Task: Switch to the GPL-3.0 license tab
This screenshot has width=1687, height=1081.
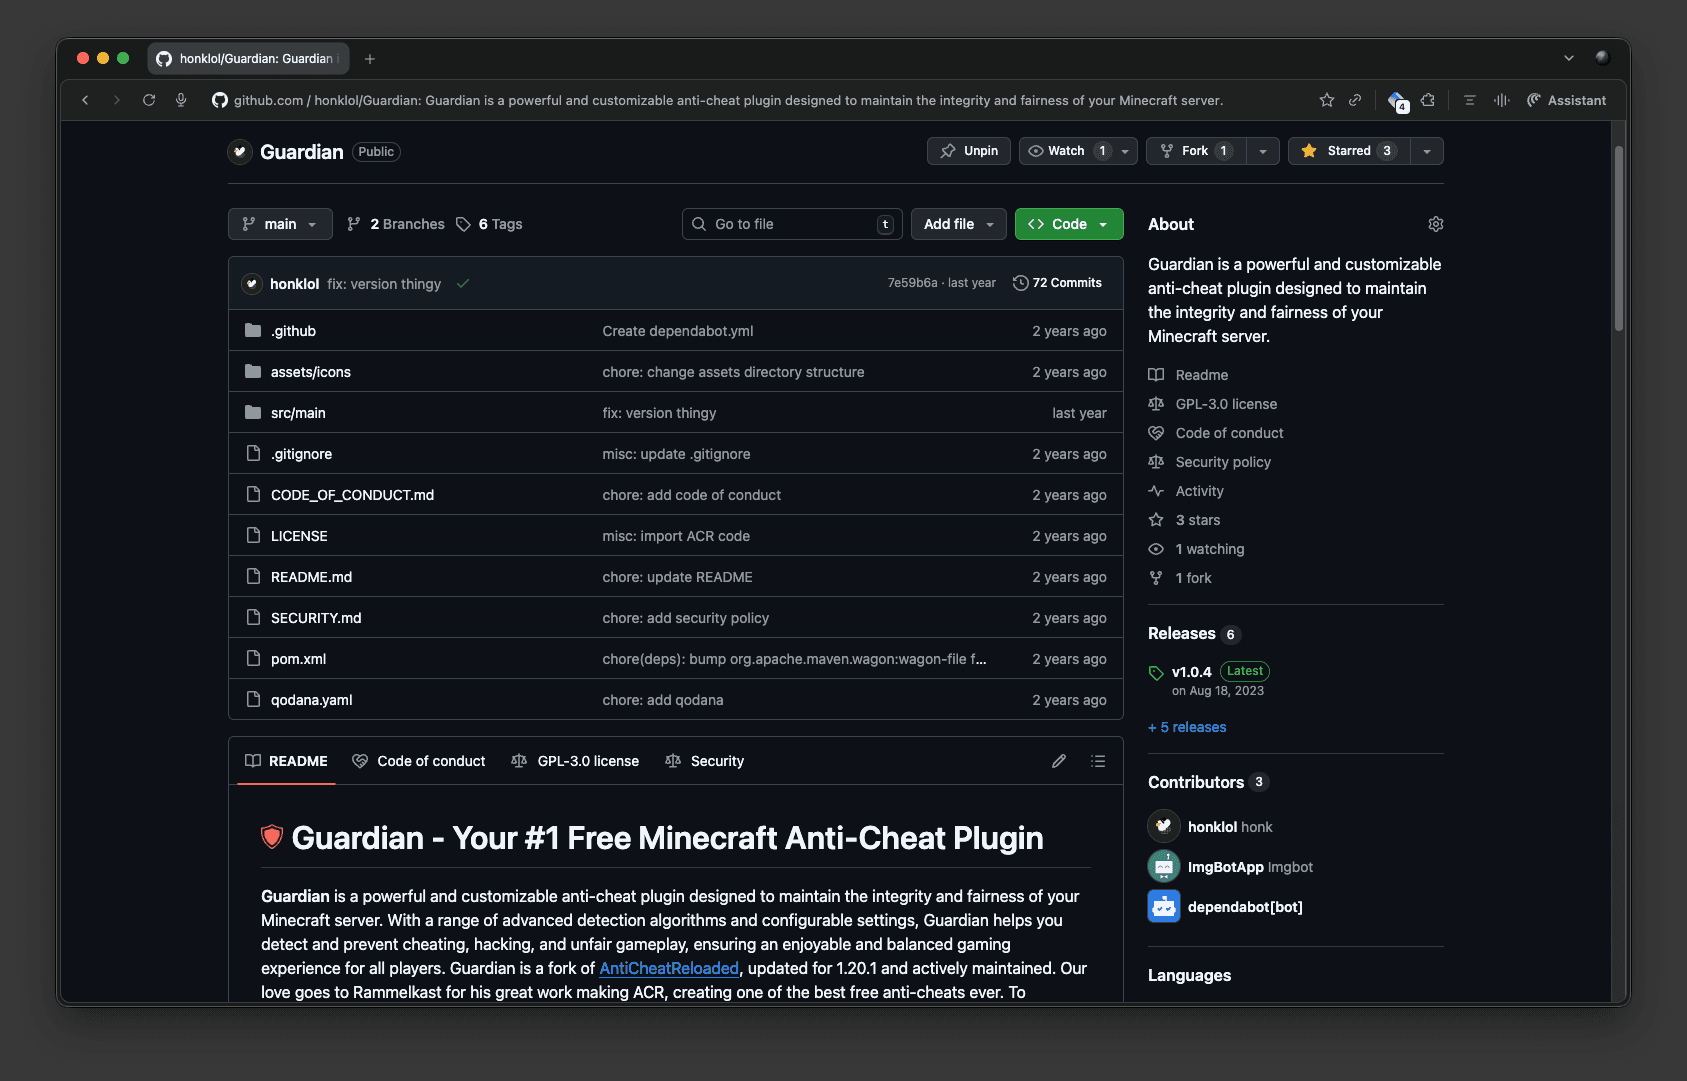Action: tap(575, 761)
